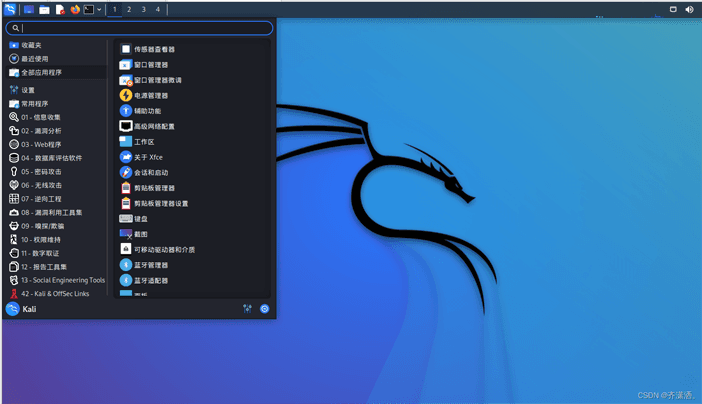The width and height of the screenshot is (702, 404).
Task: Select the 收藏夹 favorites category
Action: click(x=57, y=45)
